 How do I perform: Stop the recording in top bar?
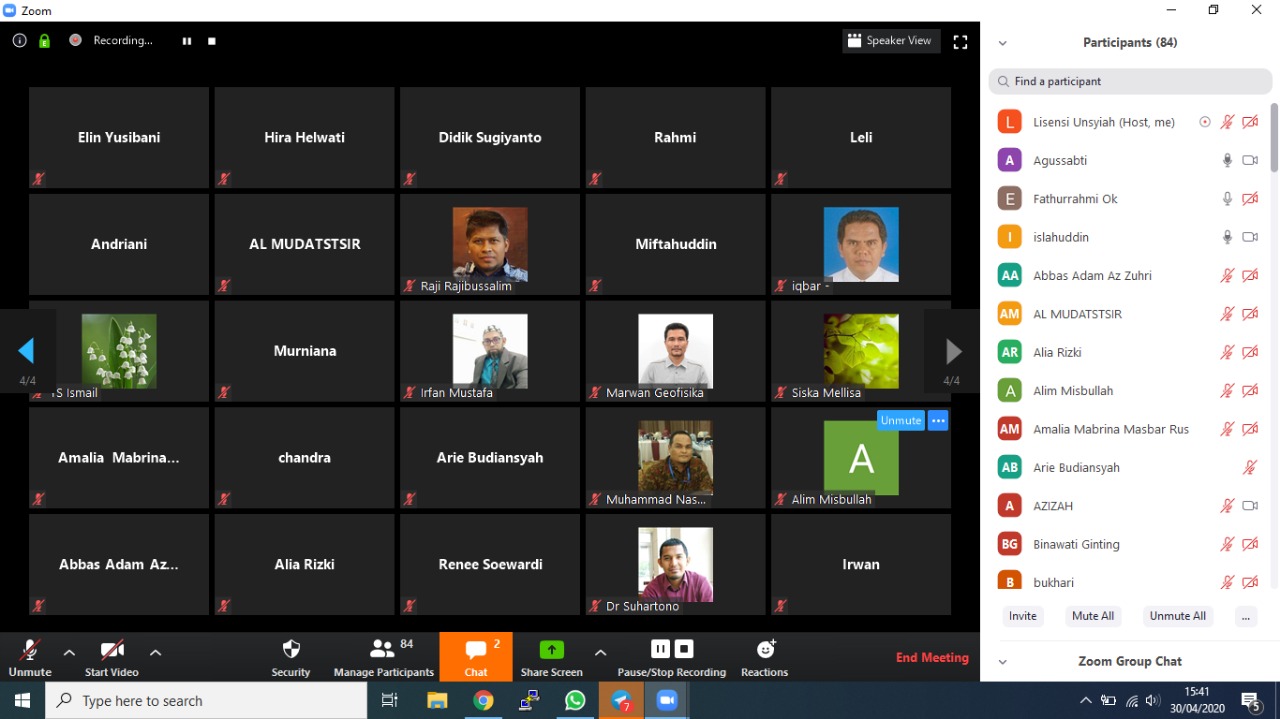[x=212, y=41]
